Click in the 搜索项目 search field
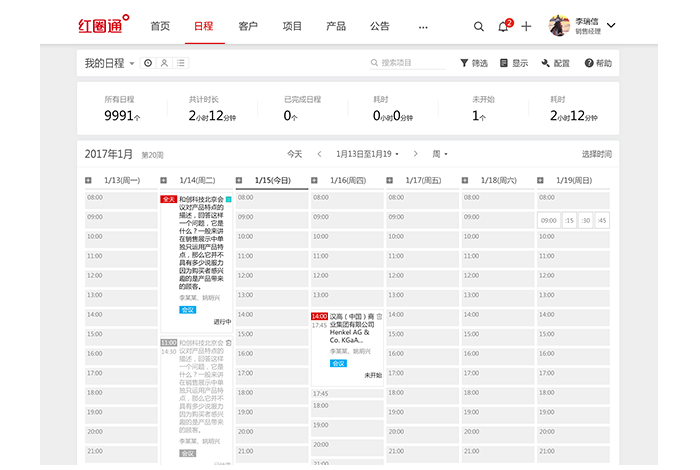 coord(410,63)
